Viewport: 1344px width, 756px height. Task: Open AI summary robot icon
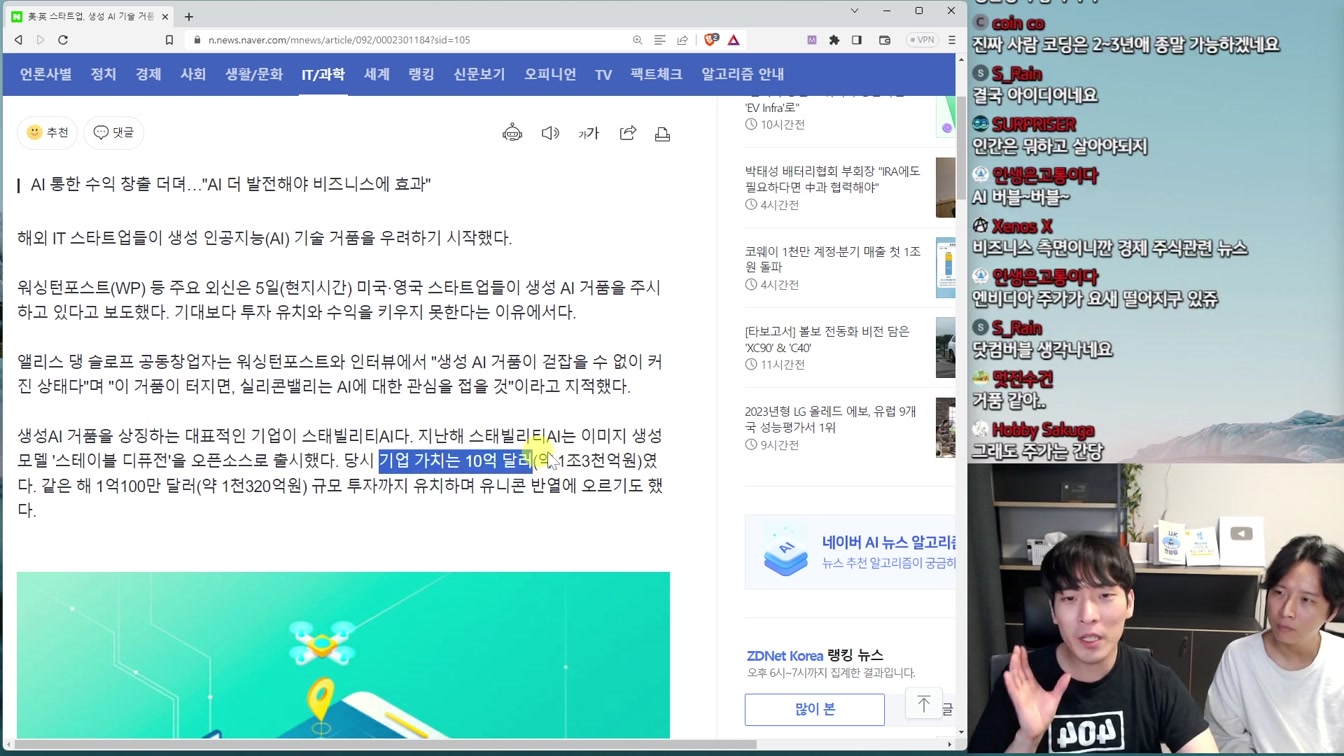[512, 133]
